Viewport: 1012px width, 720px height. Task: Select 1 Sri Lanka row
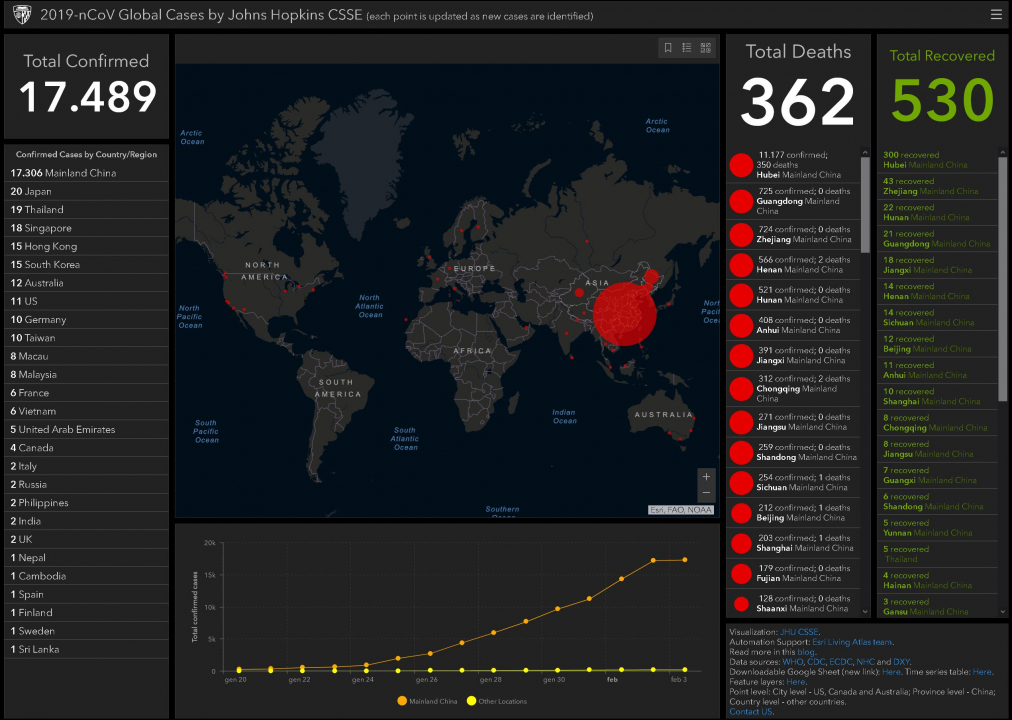click(86, 649)
